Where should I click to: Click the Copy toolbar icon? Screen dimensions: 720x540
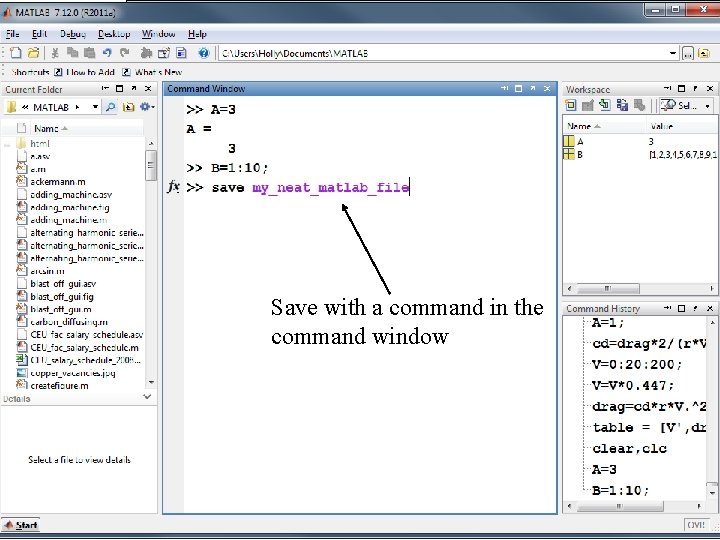[x=72, y=53]
